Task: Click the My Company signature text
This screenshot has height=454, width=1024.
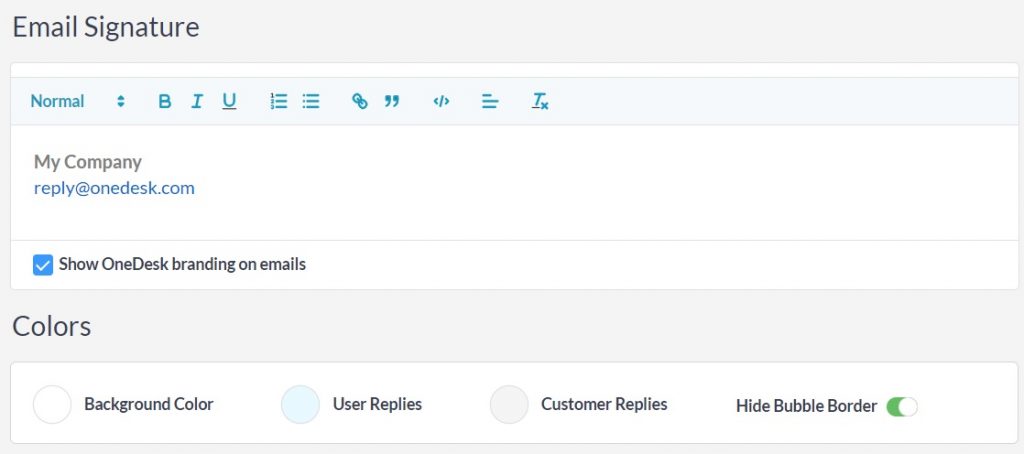Action: coord(88,162)
